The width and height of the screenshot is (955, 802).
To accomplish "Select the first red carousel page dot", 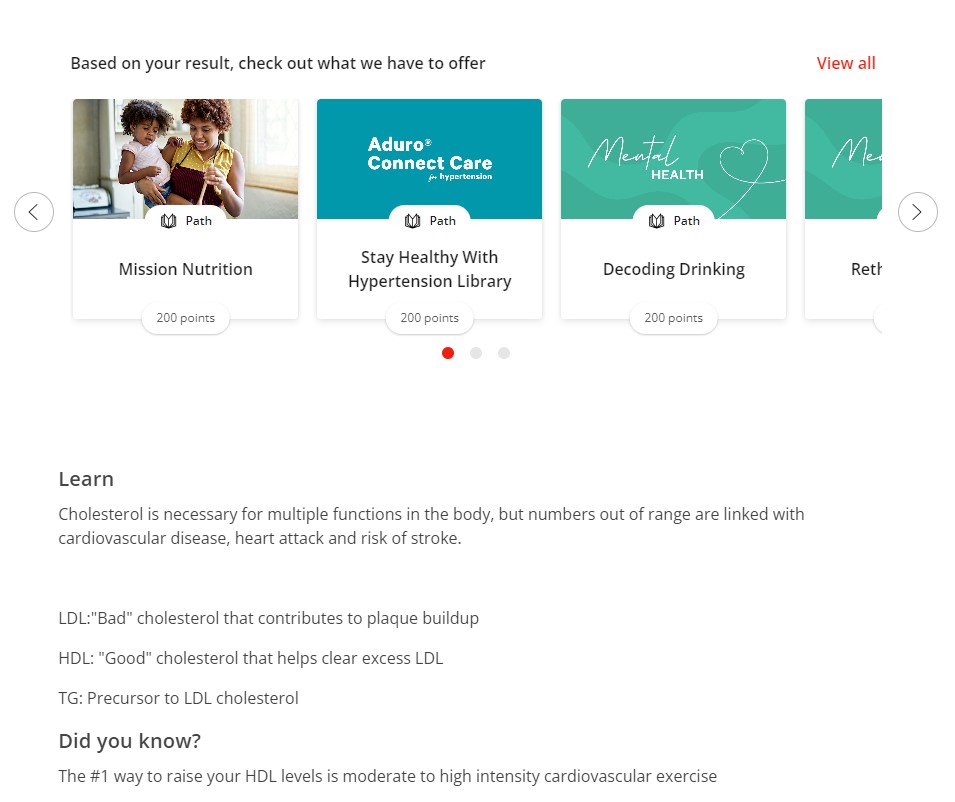I will (448, 353).
